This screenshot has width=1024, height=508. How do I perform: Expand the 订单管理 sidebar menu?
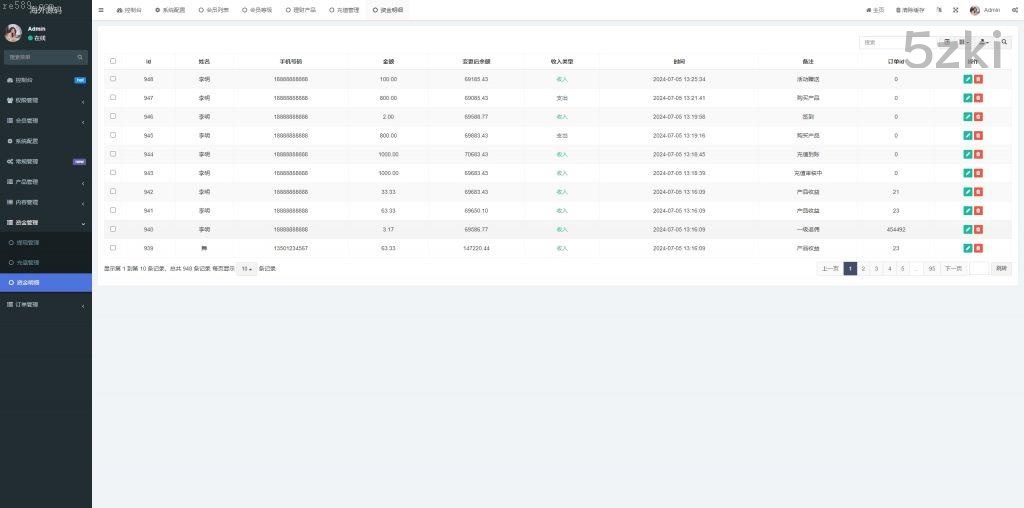click(45, 304)
